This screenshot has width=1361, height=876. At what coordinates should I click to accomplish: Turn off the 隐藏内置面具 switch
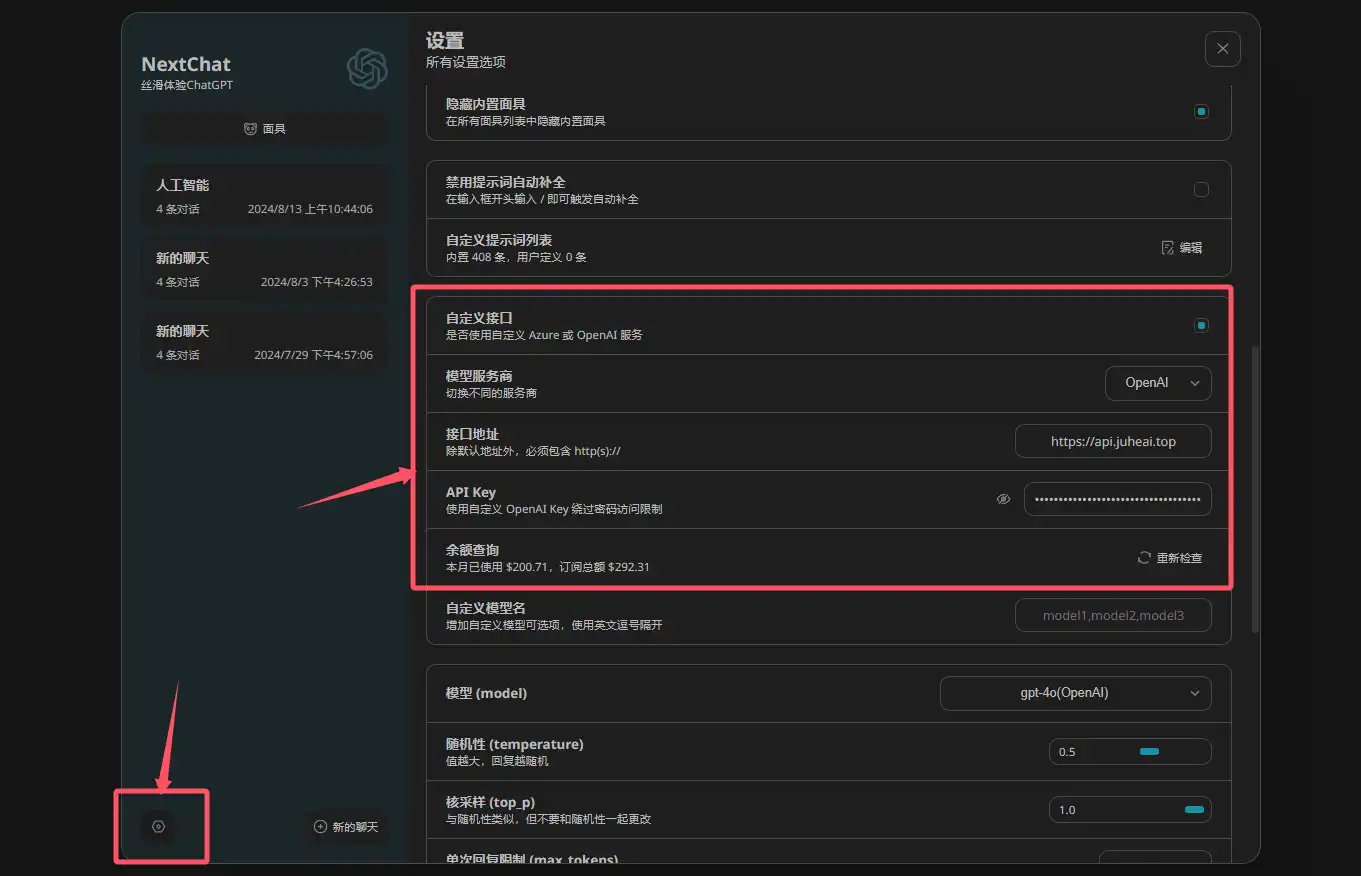point(1201,112)
